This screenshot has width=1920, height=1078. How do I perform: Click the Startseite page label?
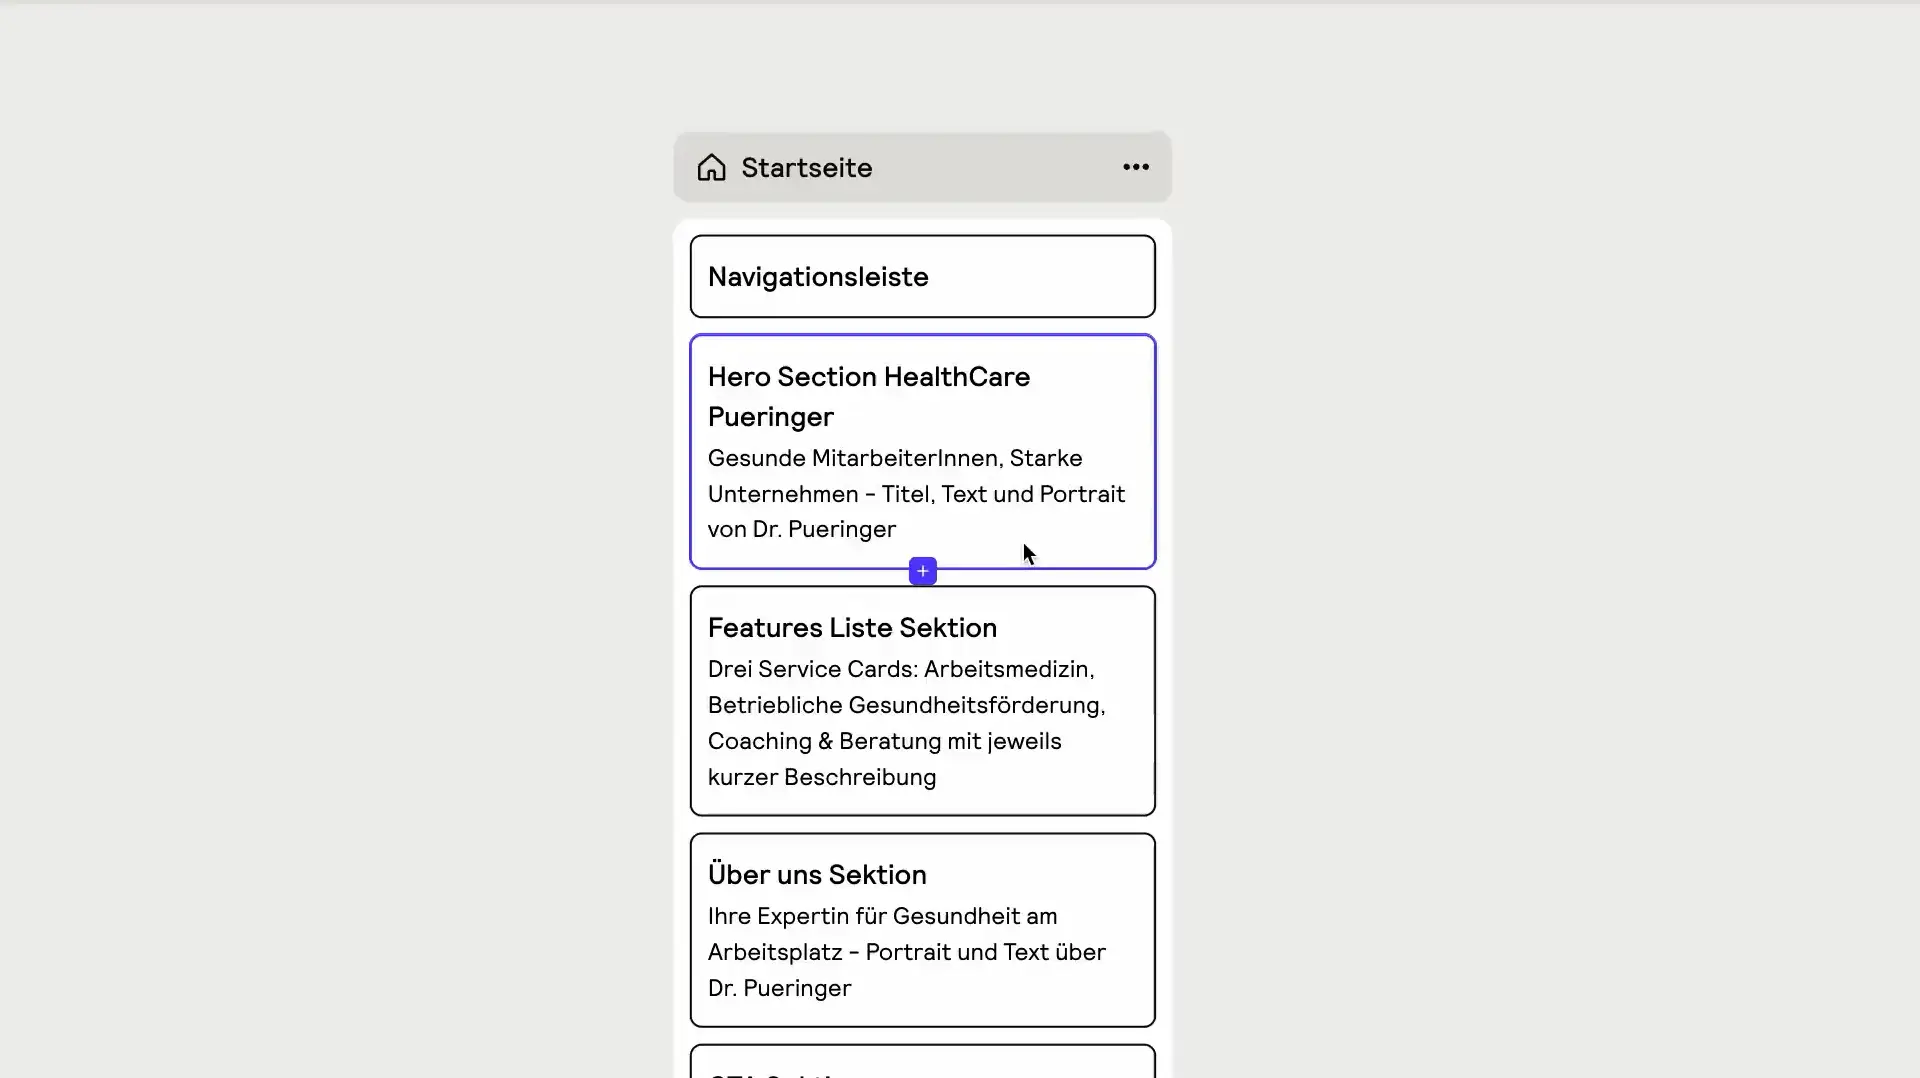click(805, 167)
